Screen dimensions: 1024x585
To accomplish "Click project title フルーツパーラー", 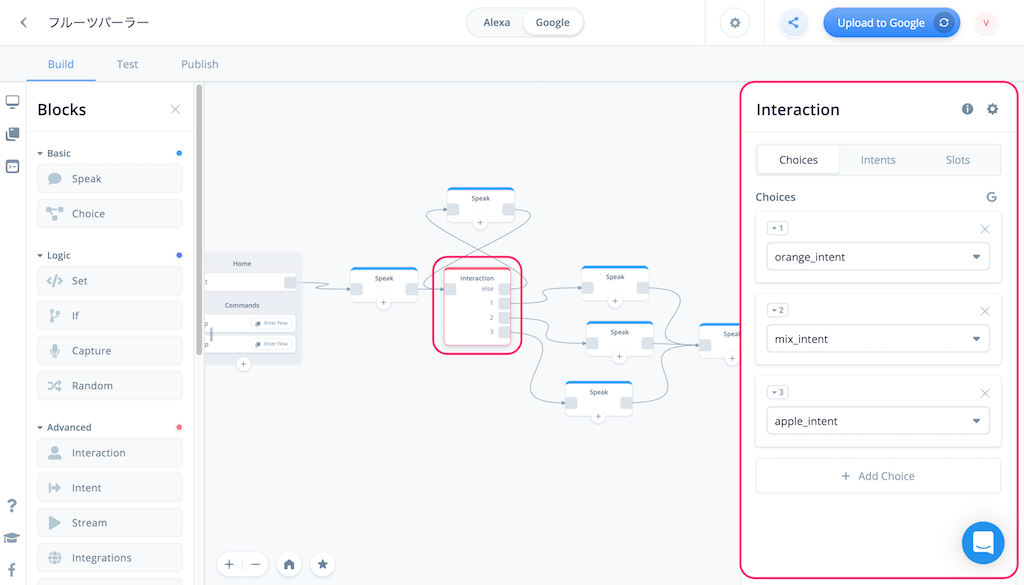I will [x=99, y=22].
